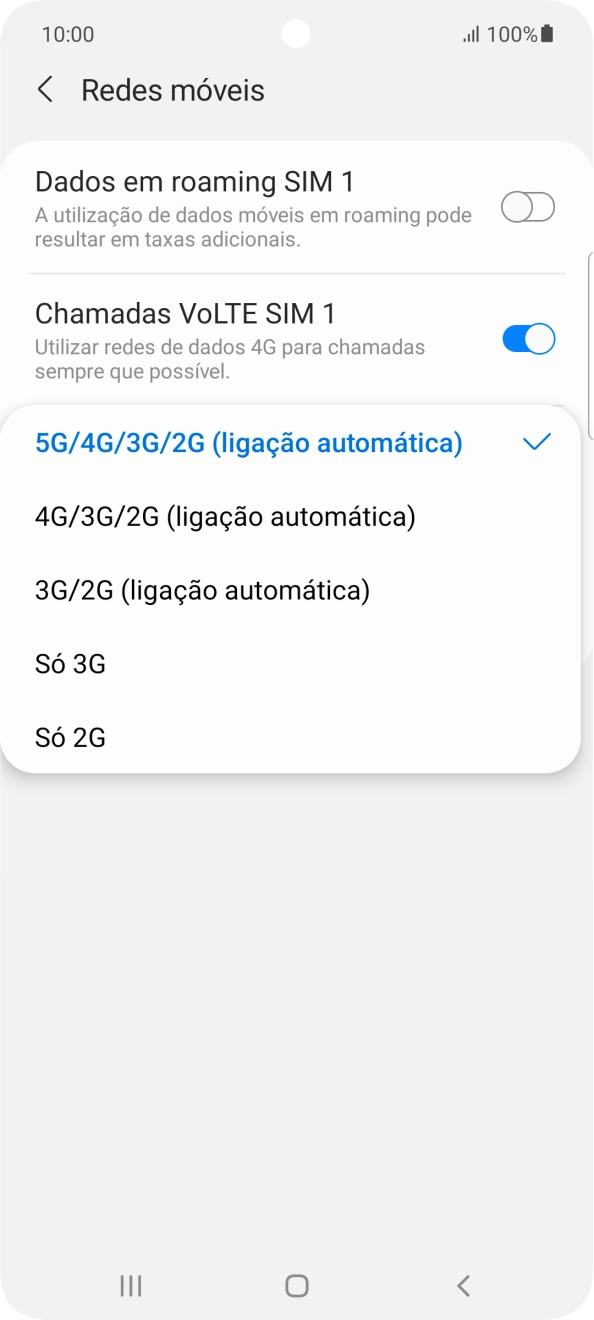Tap the back arrow to leave Redes móveis
594x1320 pixels.
coord(46,90)
